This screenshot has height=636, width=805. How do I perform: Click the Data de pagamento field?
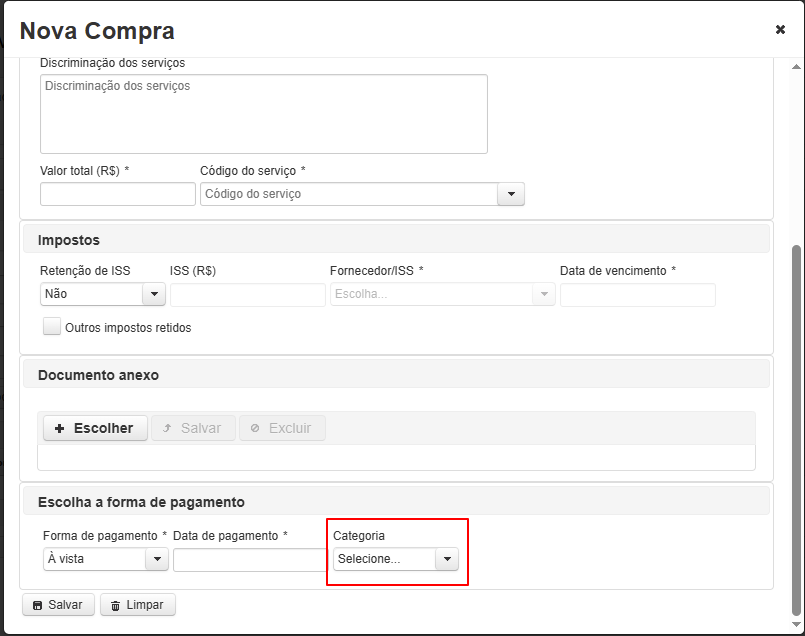click(x=248, y=559)
